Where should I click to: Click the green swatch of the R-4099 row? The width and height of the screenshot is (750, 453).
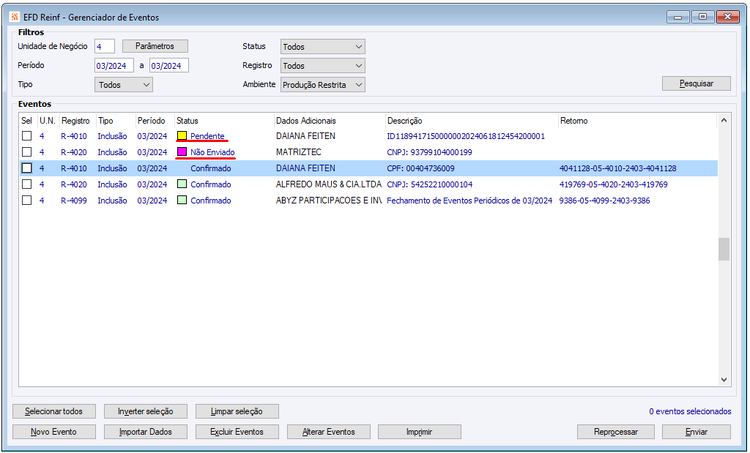pyautogui.click(x=182, y=200)
